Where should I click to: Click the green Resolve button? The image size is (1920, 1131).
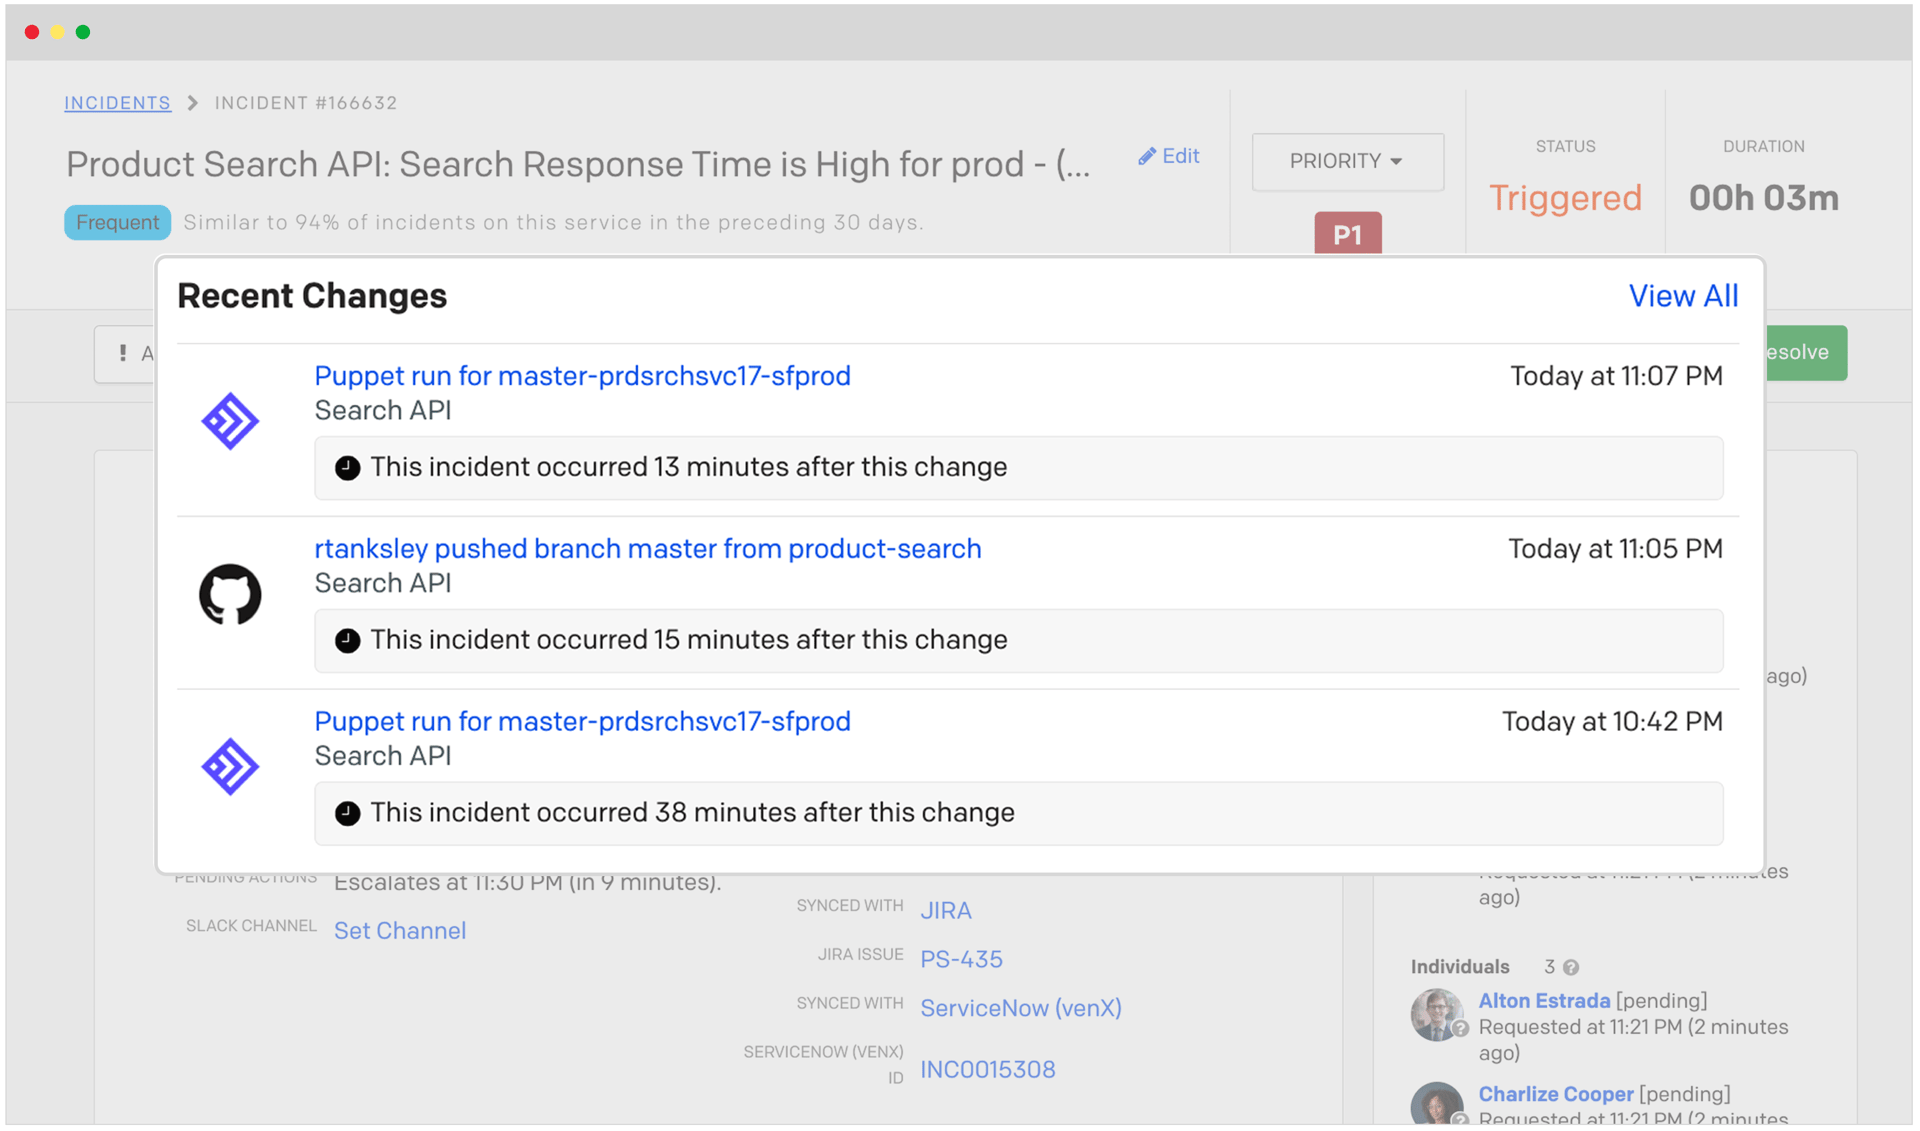point(1806,352)
